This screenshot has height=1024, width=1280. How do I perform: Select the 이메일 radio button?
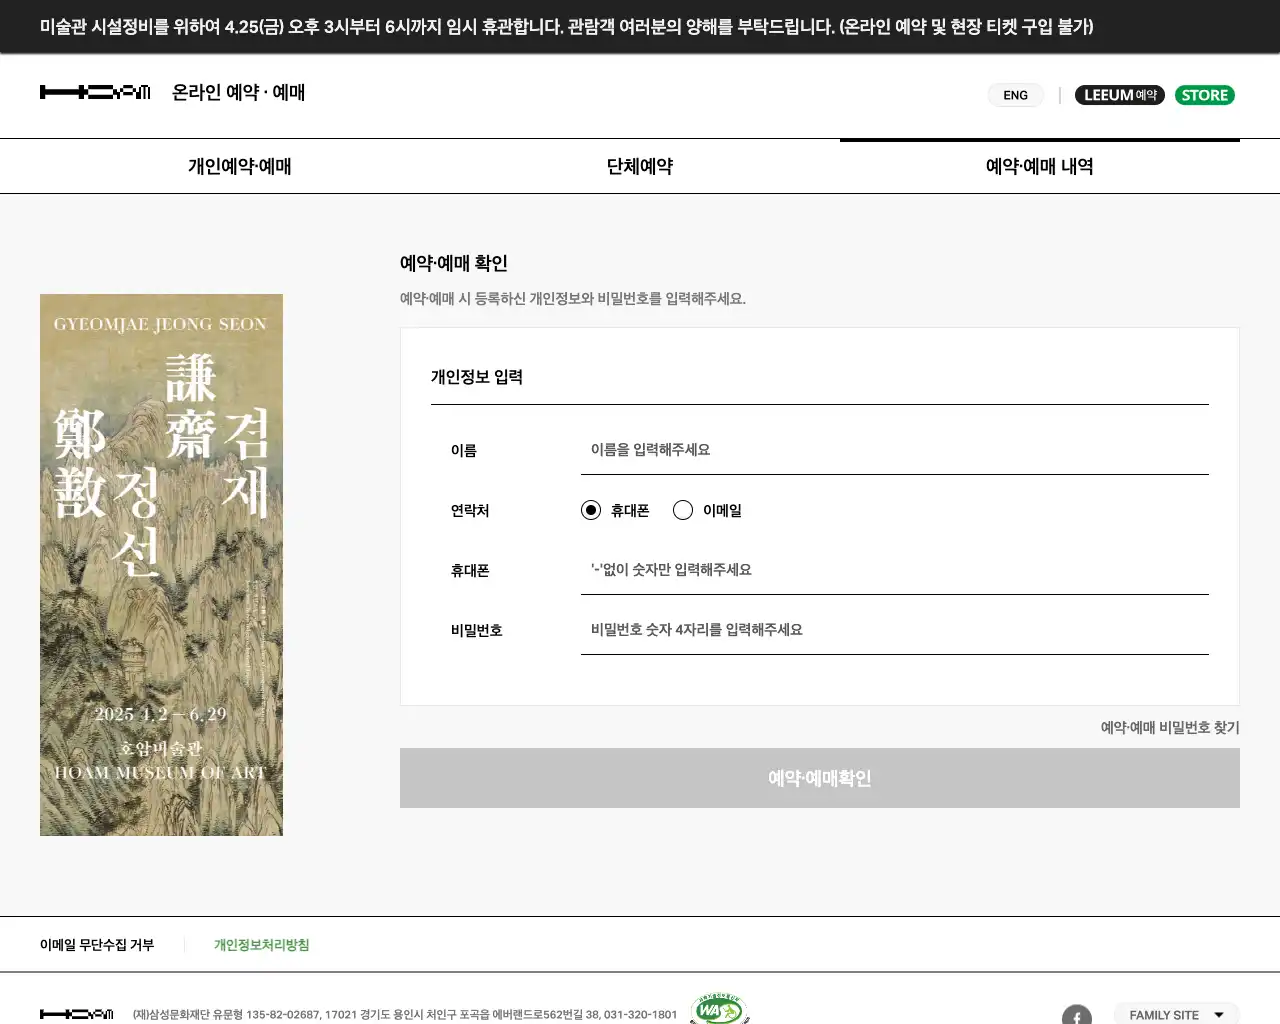click(683, 510)
